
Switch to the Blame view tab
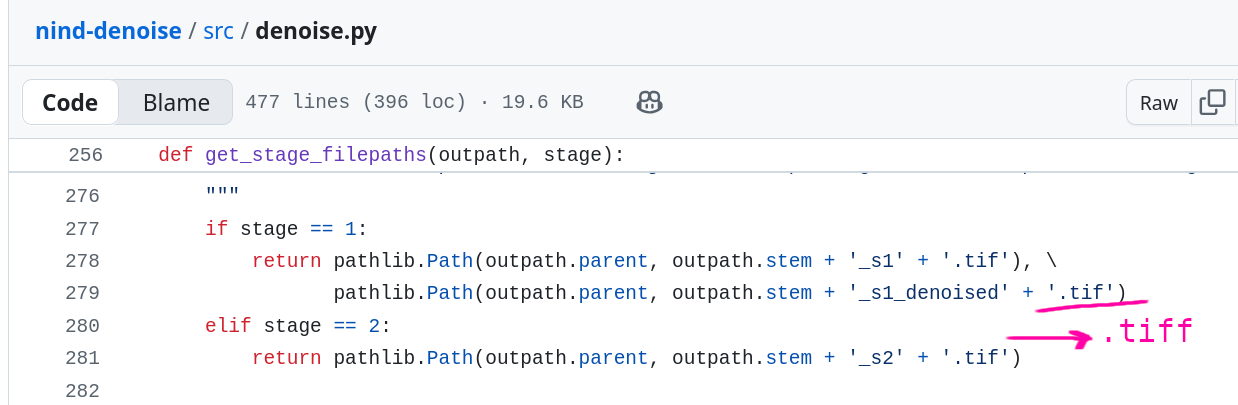tap(176, 102)
